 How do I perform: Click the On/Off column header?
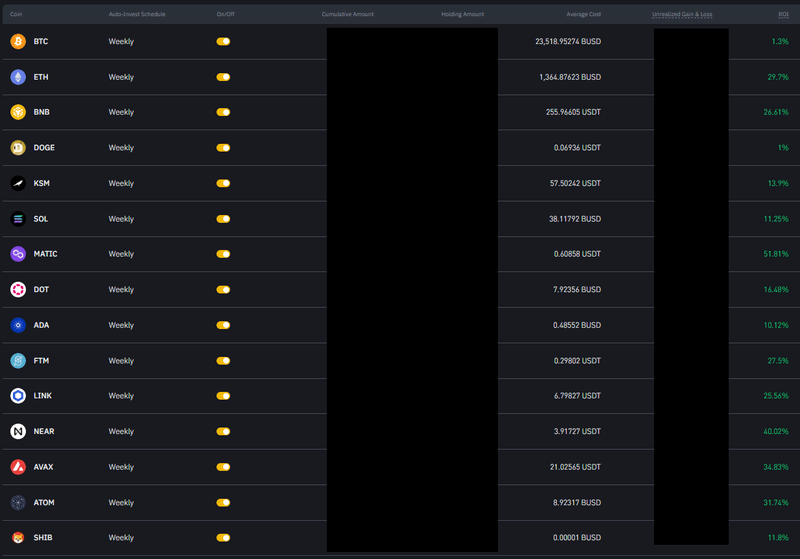225,14
